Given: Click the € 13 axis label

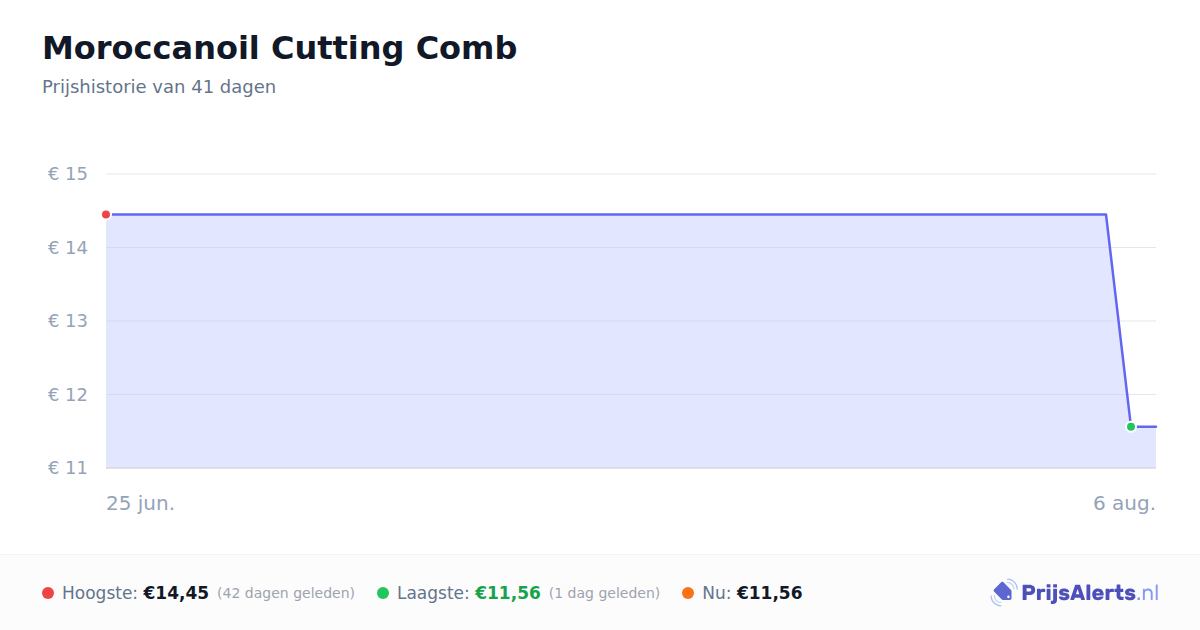Looking at the screenshot, I should pos(68,321).
